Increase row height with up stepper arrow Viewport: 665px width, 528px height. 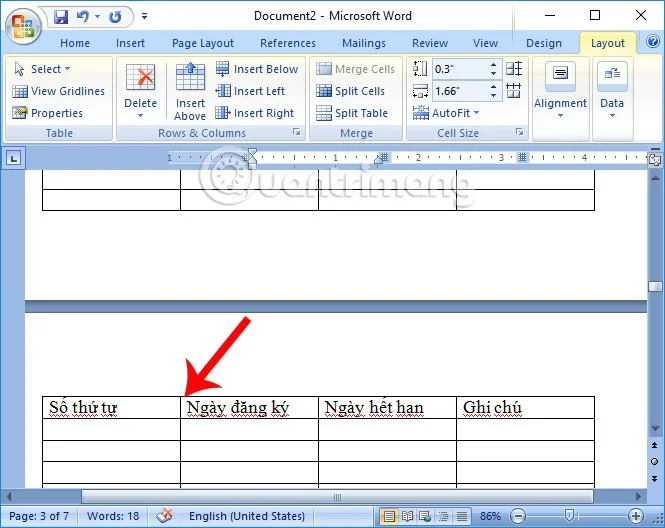493,65
